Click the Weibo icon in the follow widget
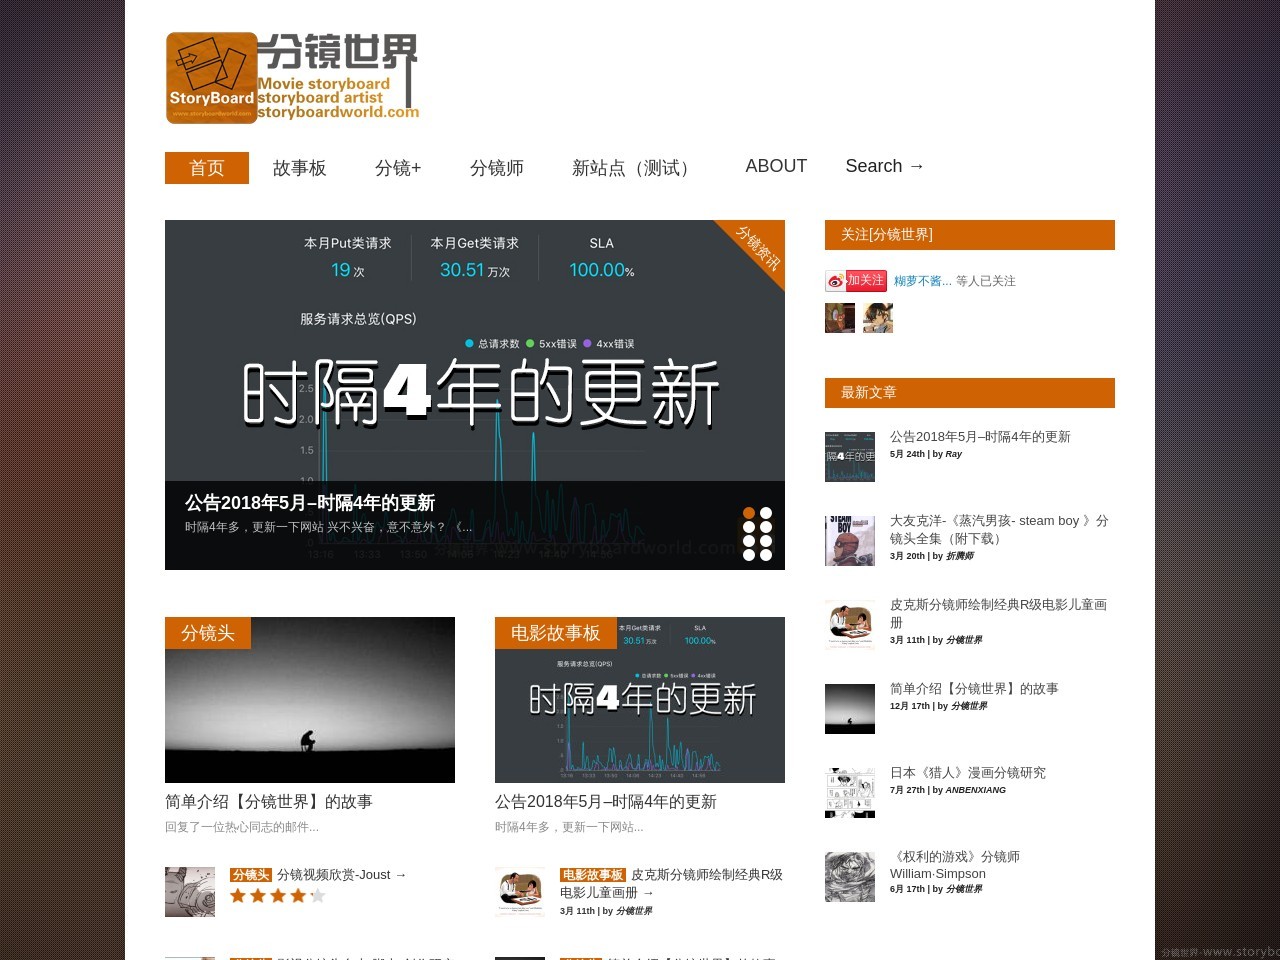 click(835, 281)
